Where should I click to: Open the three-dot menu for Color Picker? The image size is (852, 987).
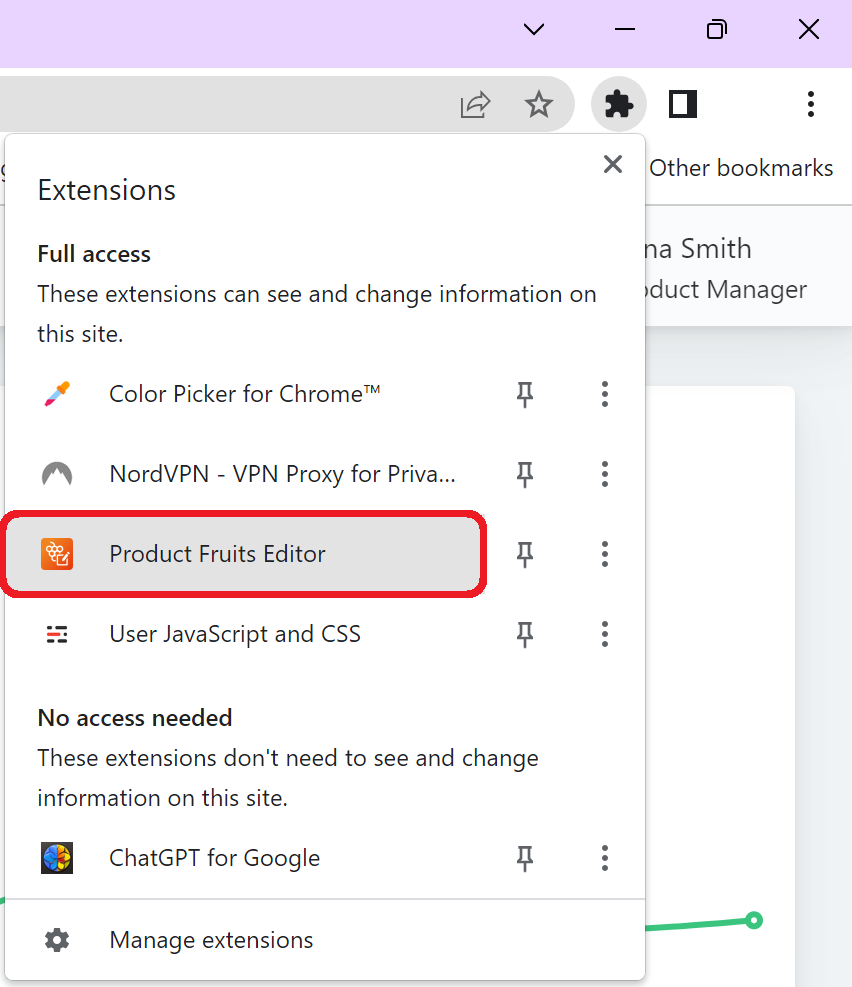604,394
